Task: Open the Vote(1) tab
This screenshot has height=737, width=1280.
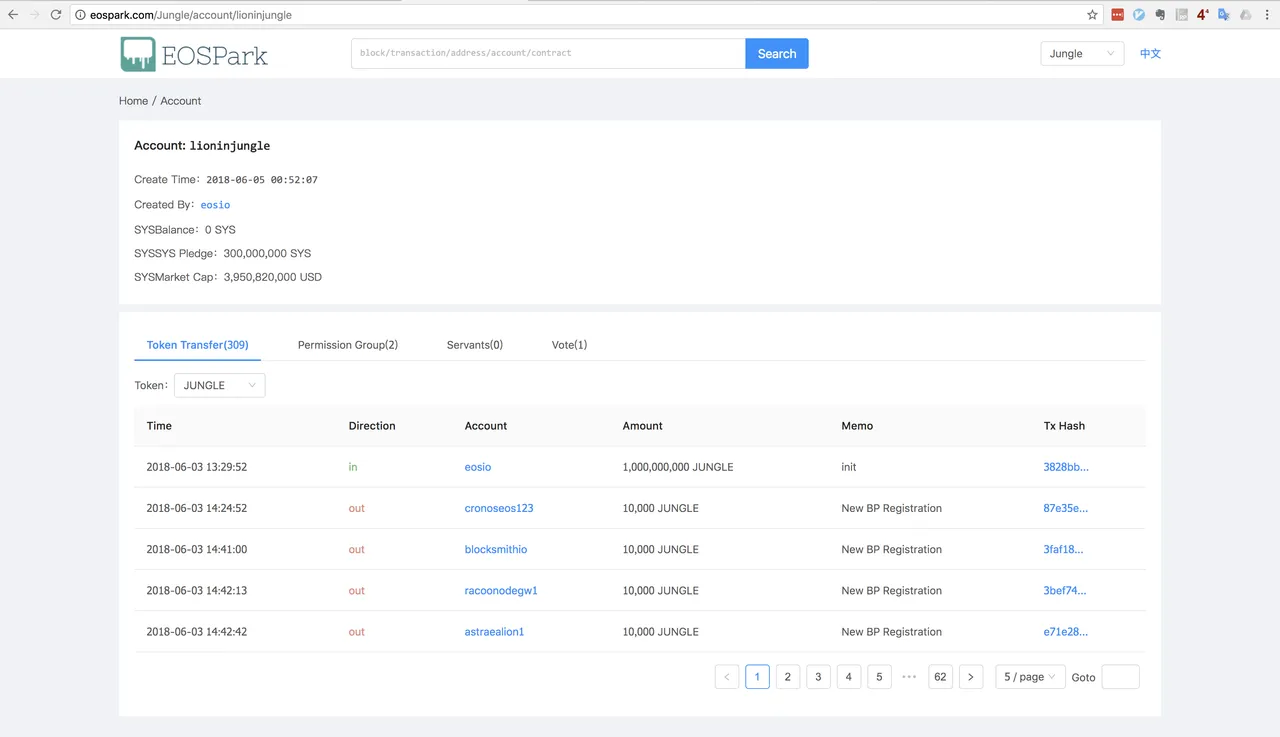Action: point(569,345)
